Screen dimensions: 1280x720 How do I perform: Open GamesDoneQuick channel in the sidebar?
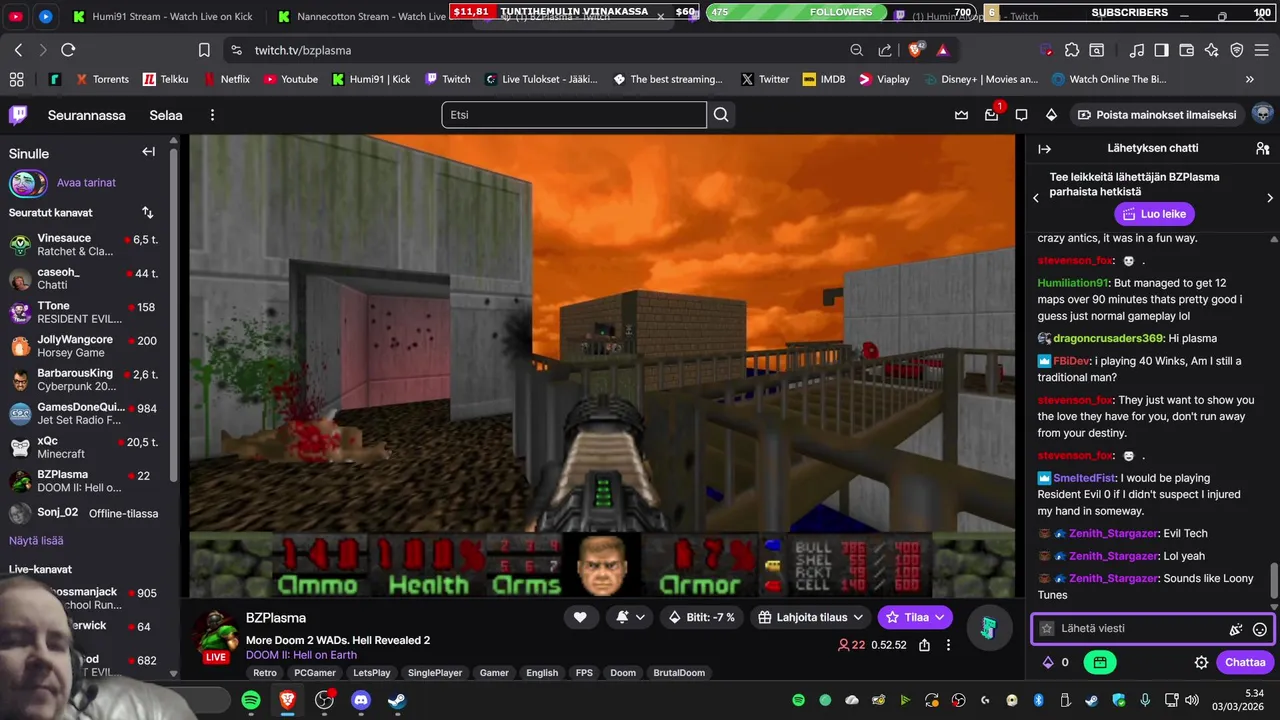tap(86, 414)
